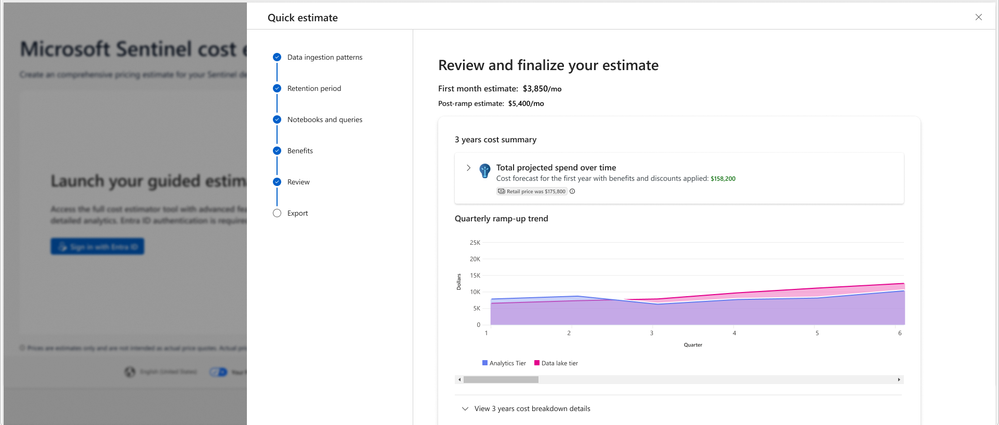This screenshot has width=999, height=425.
Task: Click the retail price tag icon
Action: point(502,191)
